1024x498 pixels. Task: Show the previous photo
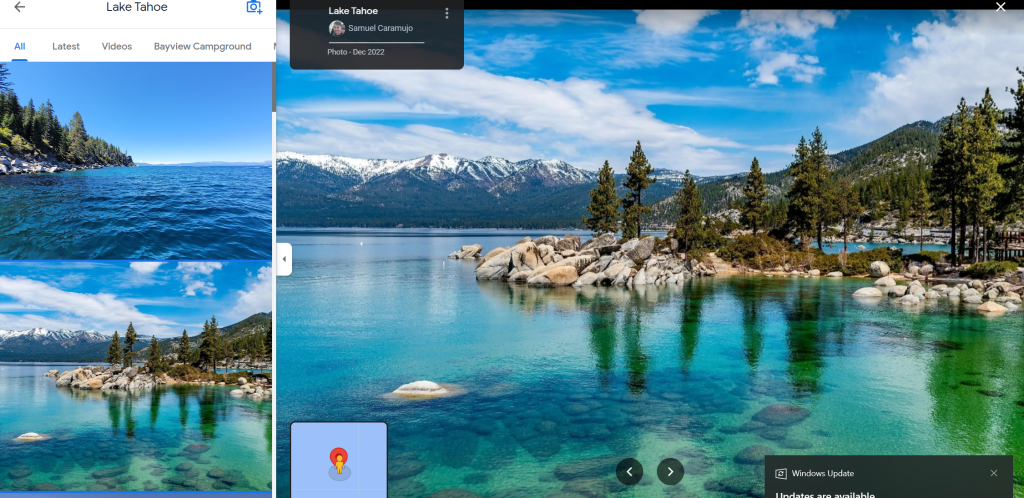click(x=629, y=471)
